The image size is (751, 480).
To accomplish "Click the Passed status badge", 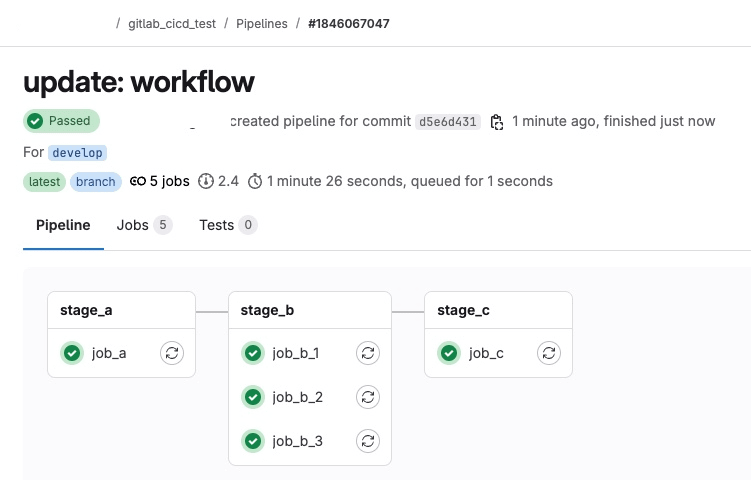I will point(61,121).
